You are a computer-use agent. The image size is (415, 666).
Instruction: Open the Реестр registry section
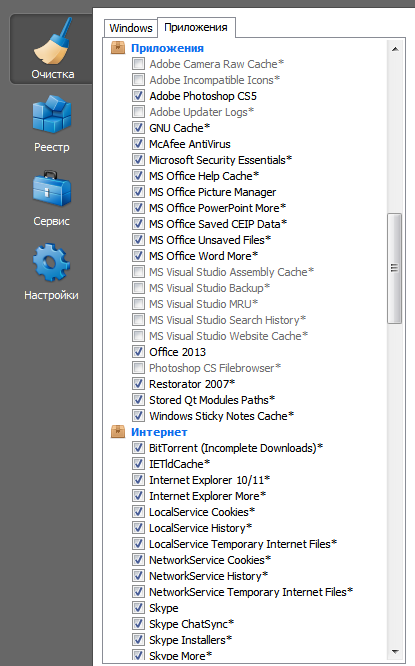pos(52,124)
